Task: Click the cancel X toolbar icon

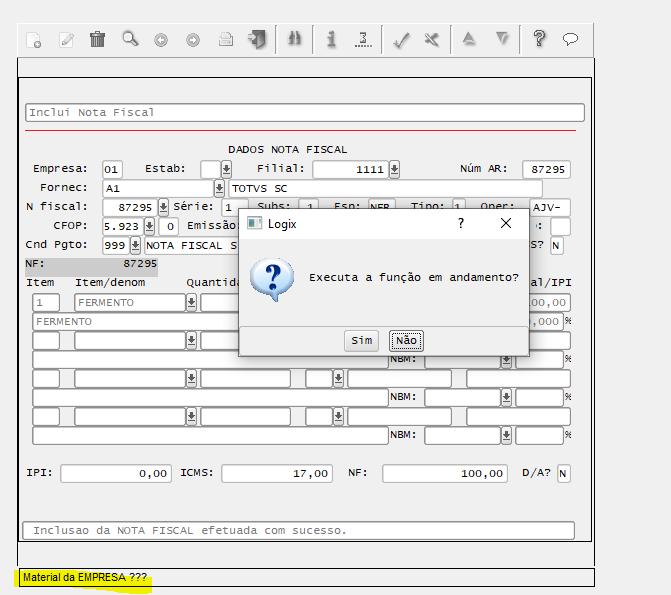Action: [432, 40]
